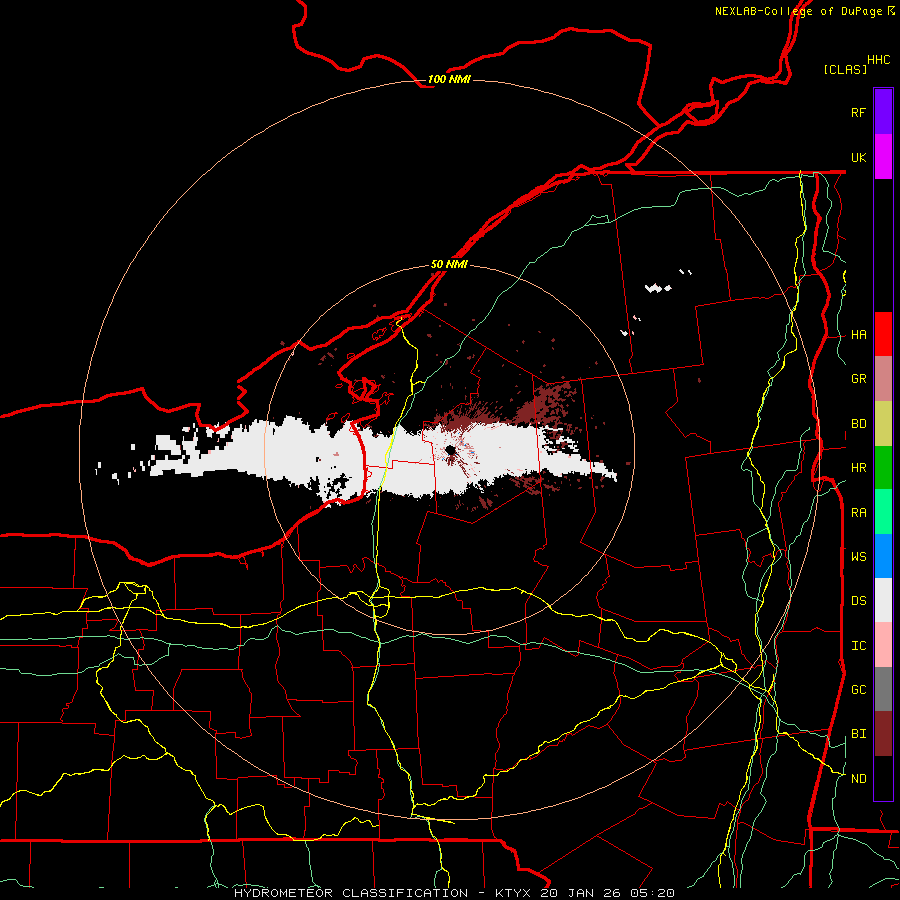
Task: Select the GR salmon legend swatch
Action: [x=883, y=379]
